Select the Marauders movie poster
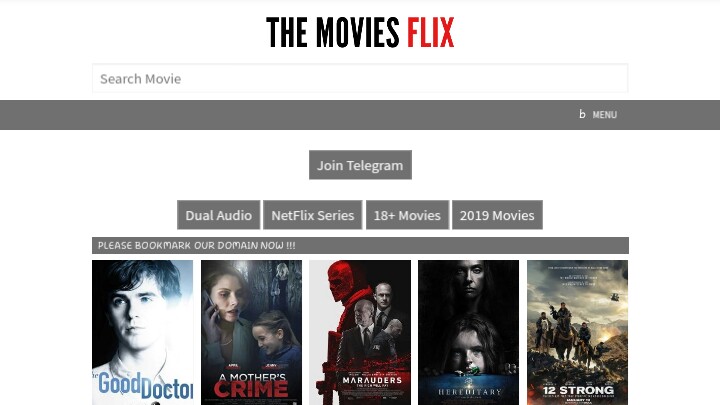This screenshot has height=405, width=720. 360,332
